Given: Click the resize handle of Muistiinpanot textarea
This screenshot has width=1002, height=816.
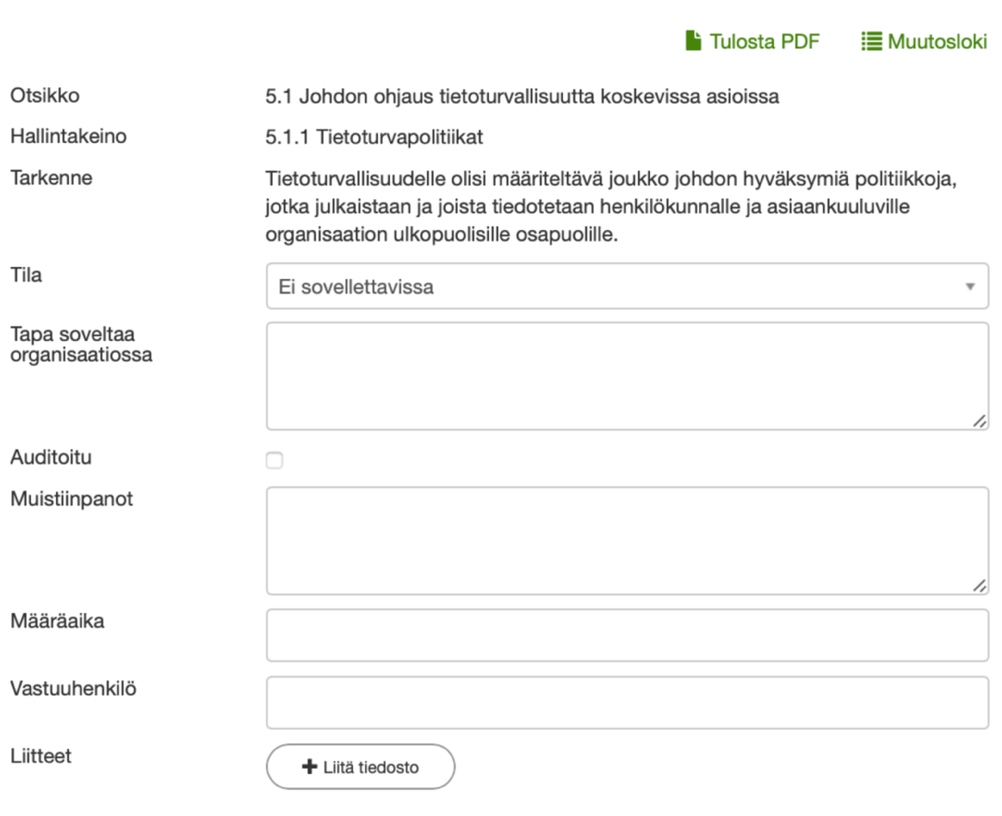Looking at the screenshot, I should (x=979, y=586).
